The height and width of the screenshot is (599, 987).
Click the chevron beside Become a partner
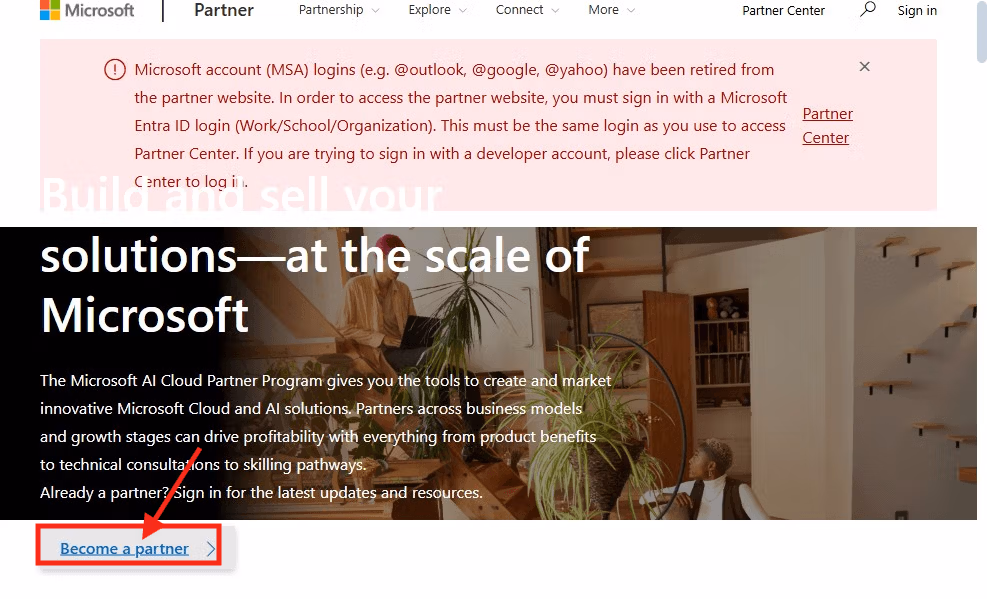click(x=211, y=549)
